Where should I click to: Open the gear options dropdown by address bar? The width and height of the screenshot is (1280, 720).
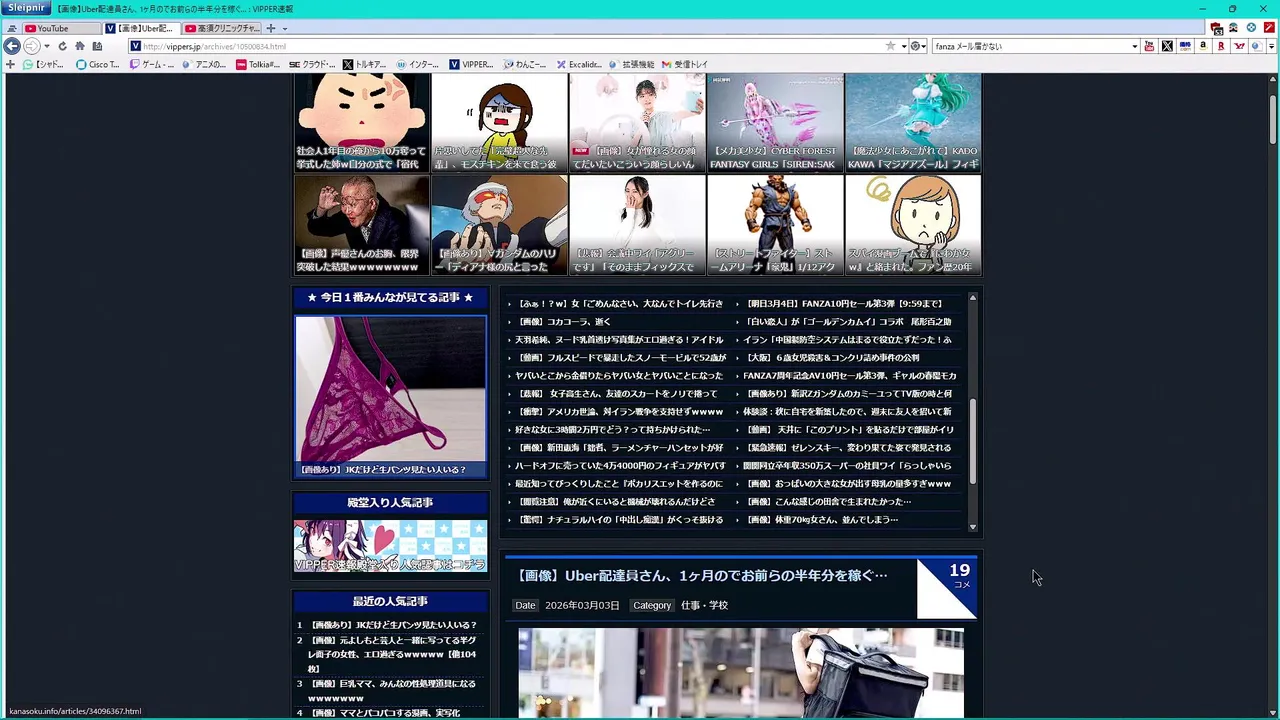pos(917,46)
